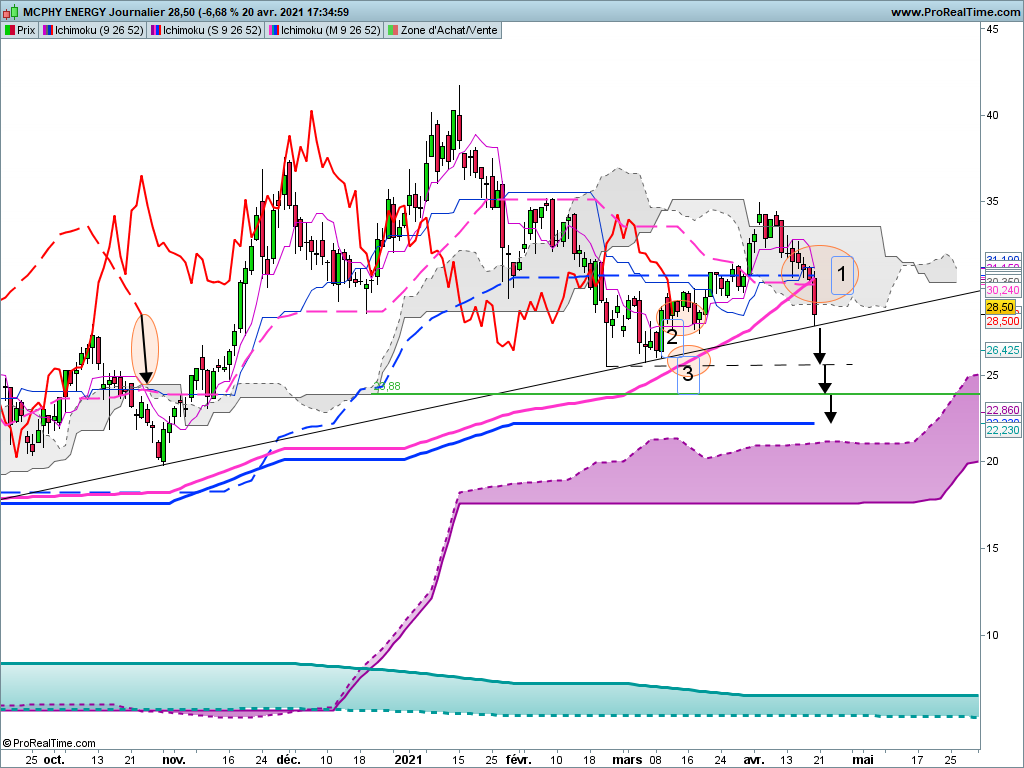Click the Ichimoku (M 9 26 52) color icon
The width and height of the screenshot is (1024, 768).
[273, 30]
